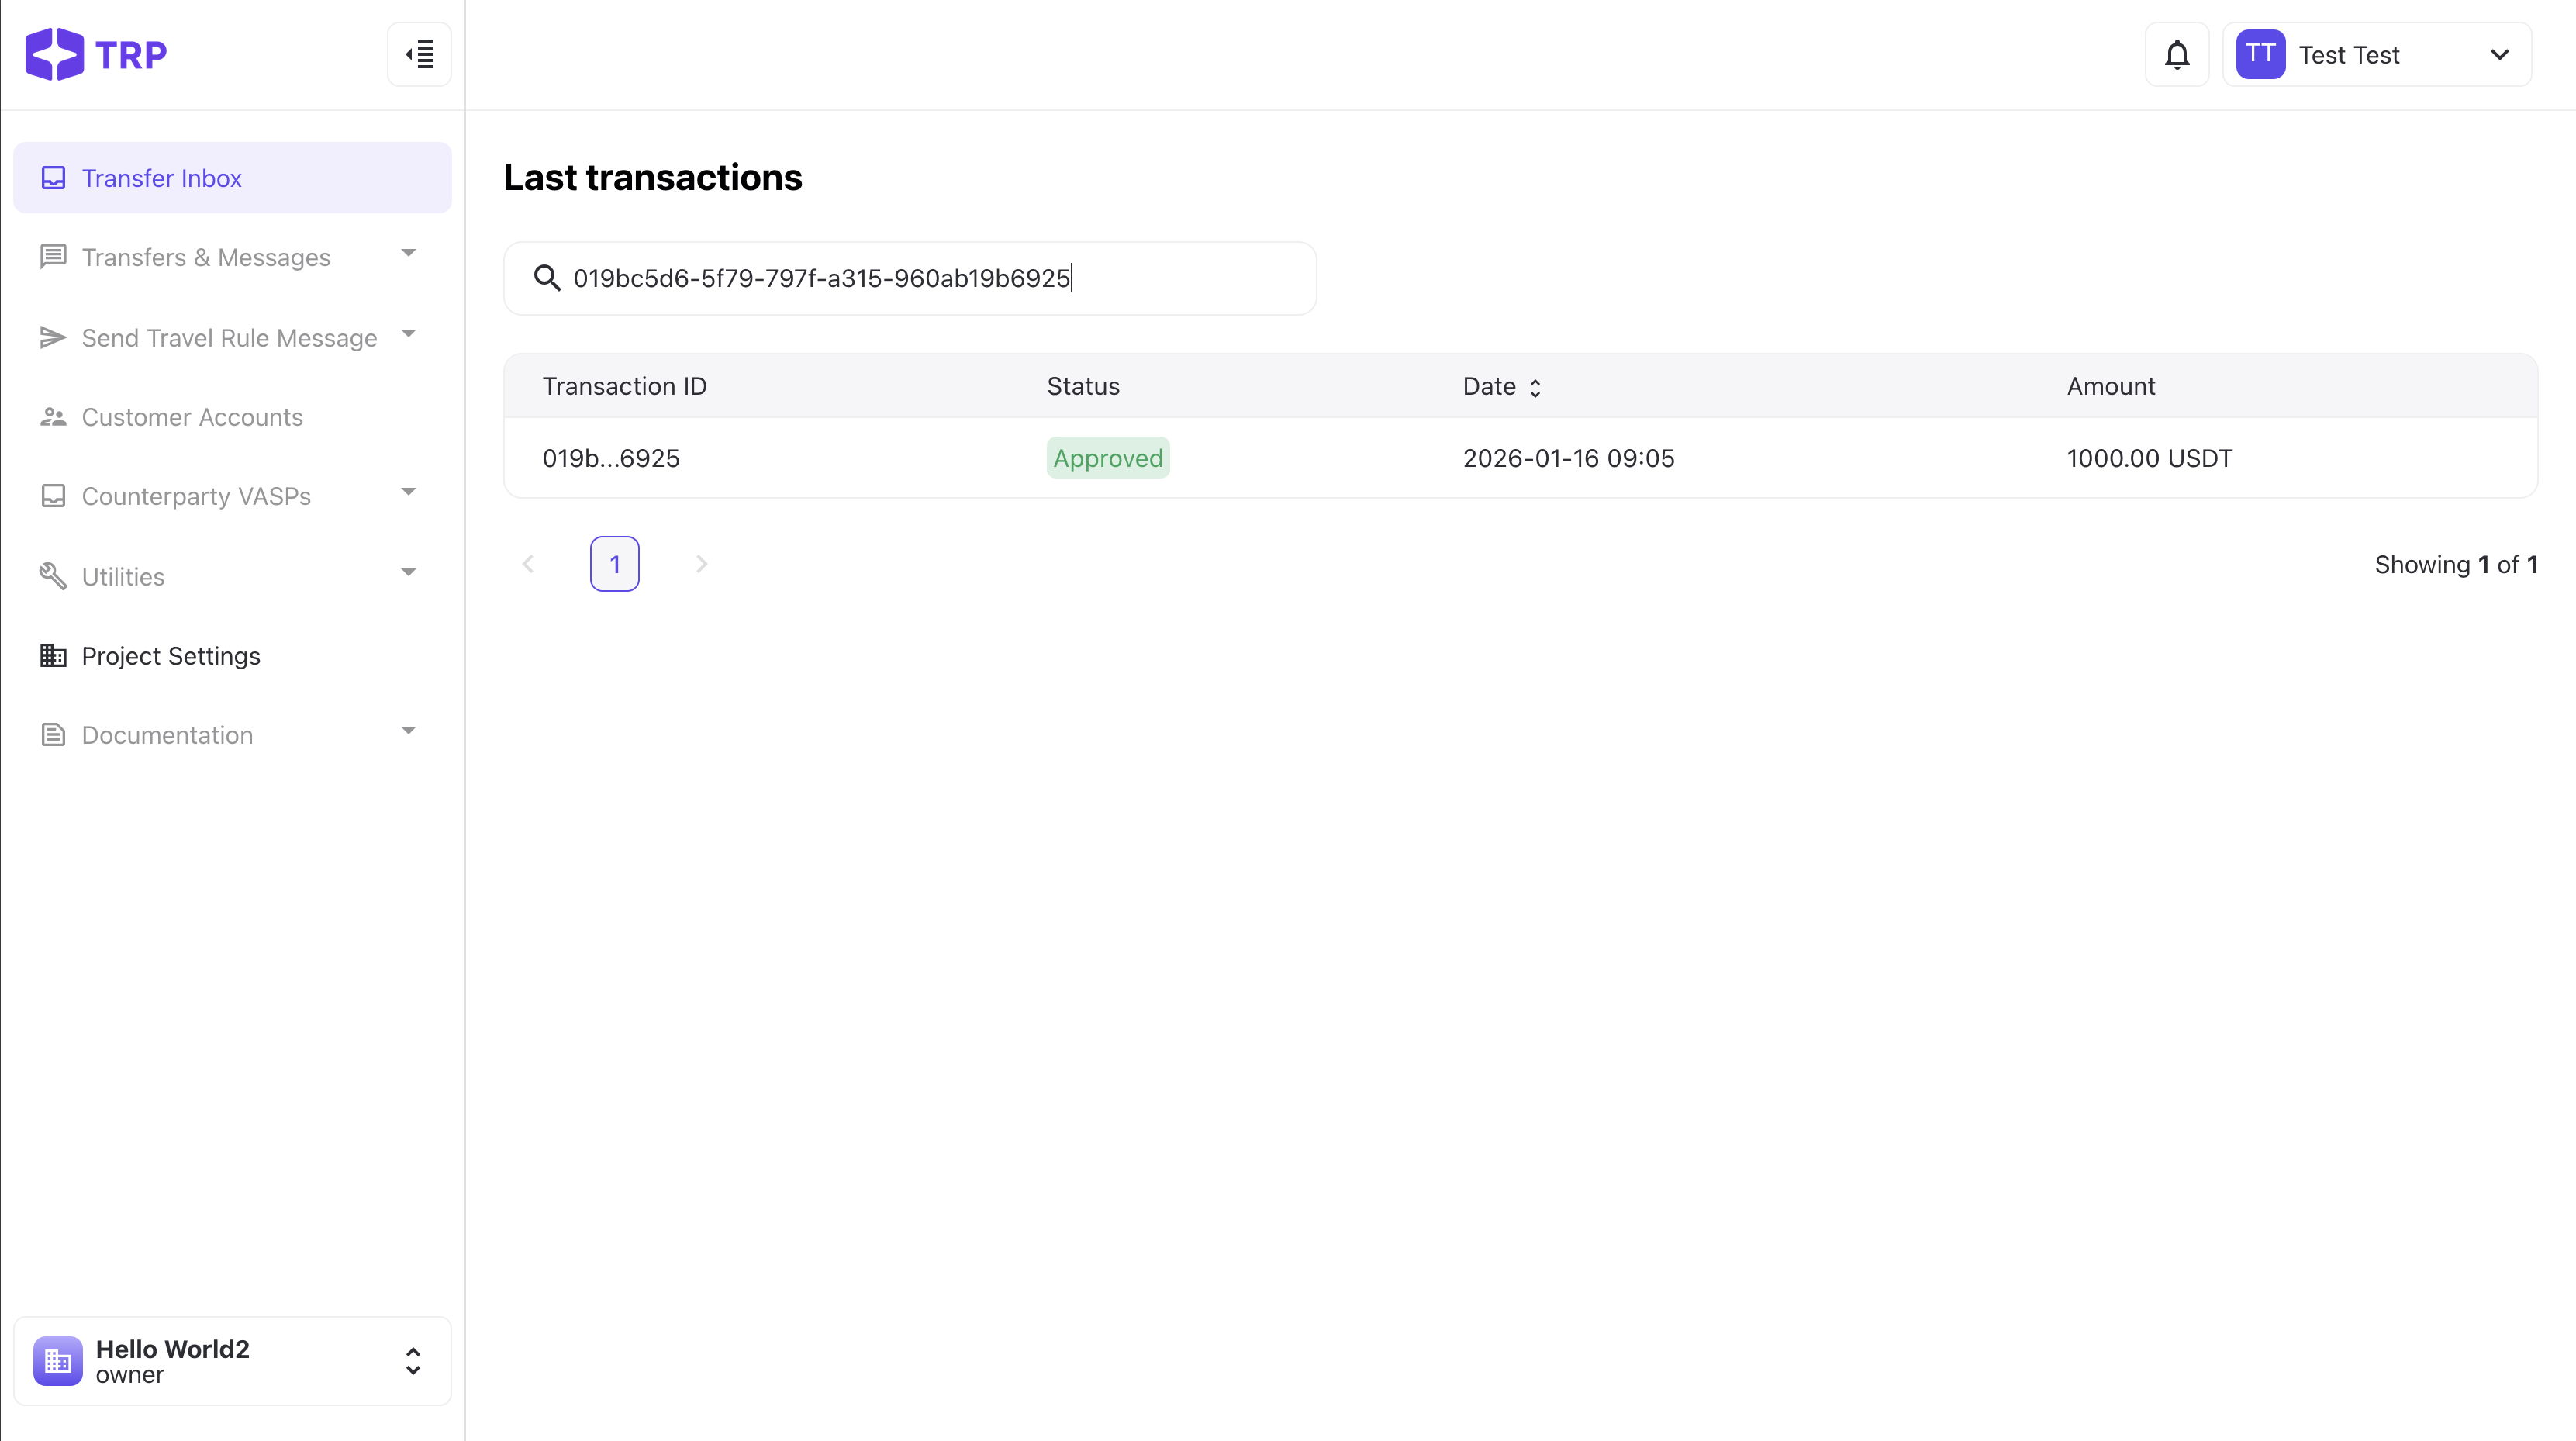Image resolution: width=2576 pixels, height=1441 pixels.
Task: Click page 1 pagination button
Action: tap(614, 564)
